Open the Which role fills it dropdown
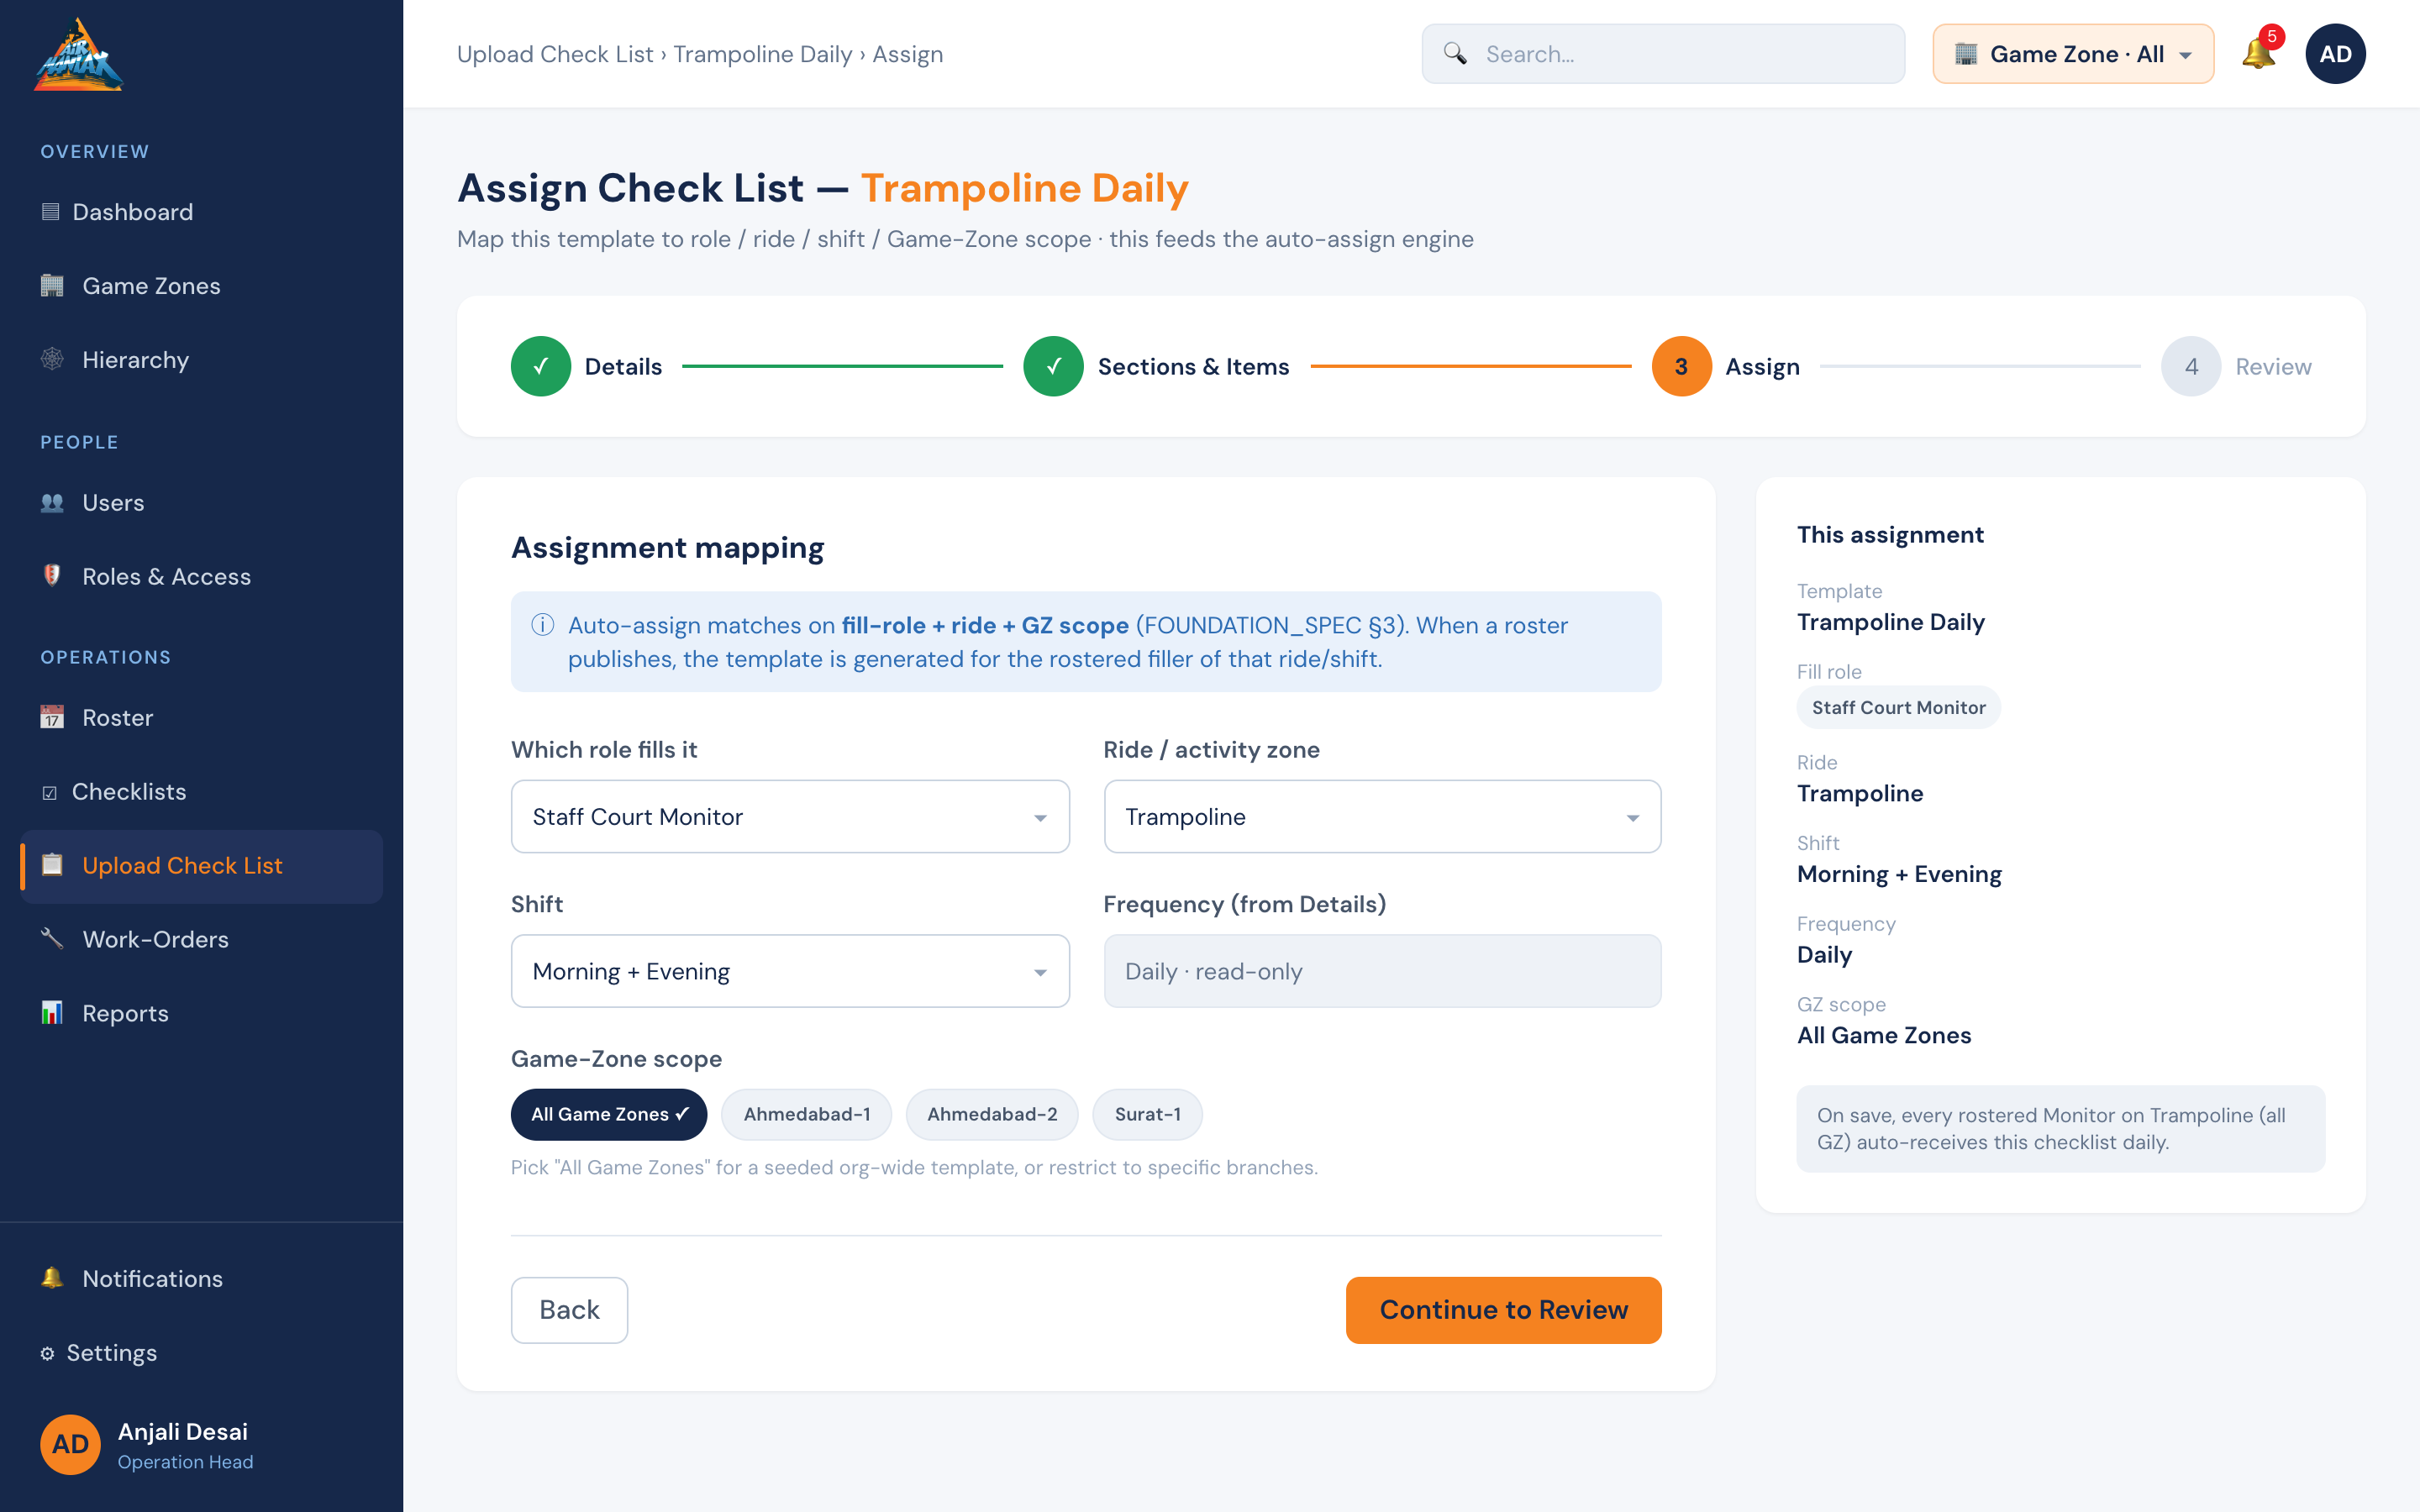 pyautogui.click(x=790, y=816)
